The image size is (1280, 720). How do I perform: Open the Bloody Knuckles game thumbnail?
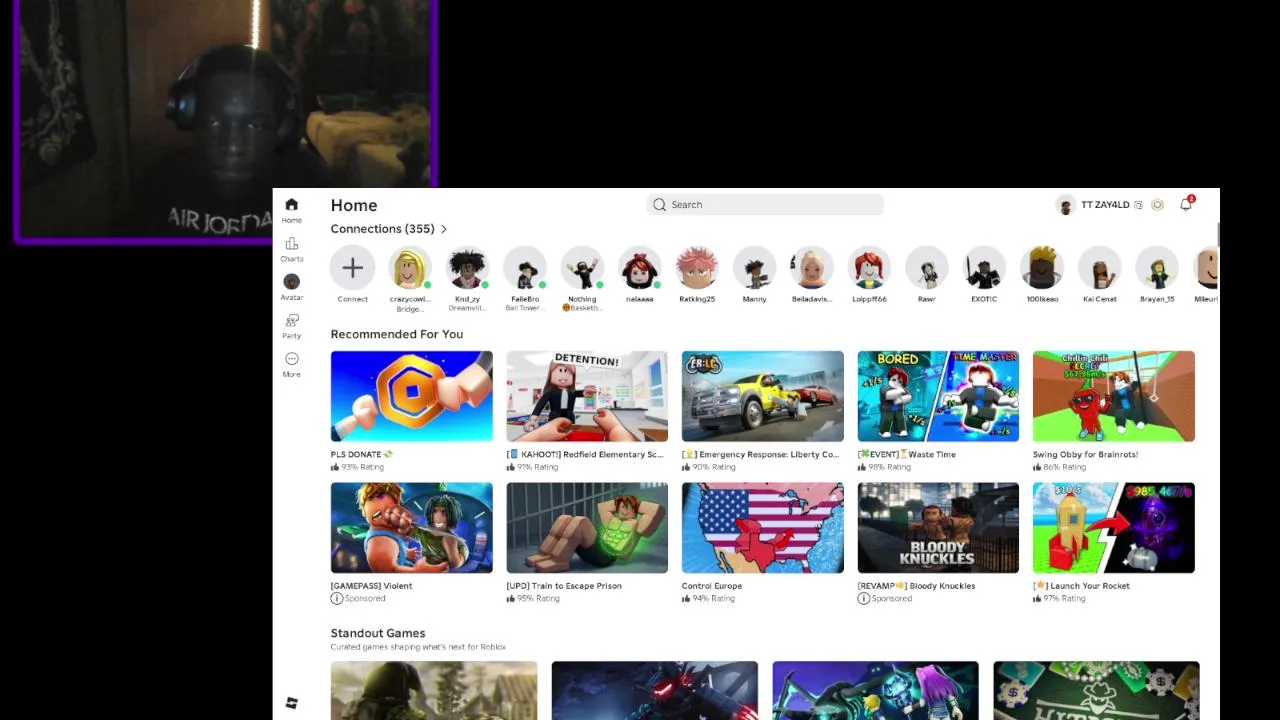click(x=938, y=528)
